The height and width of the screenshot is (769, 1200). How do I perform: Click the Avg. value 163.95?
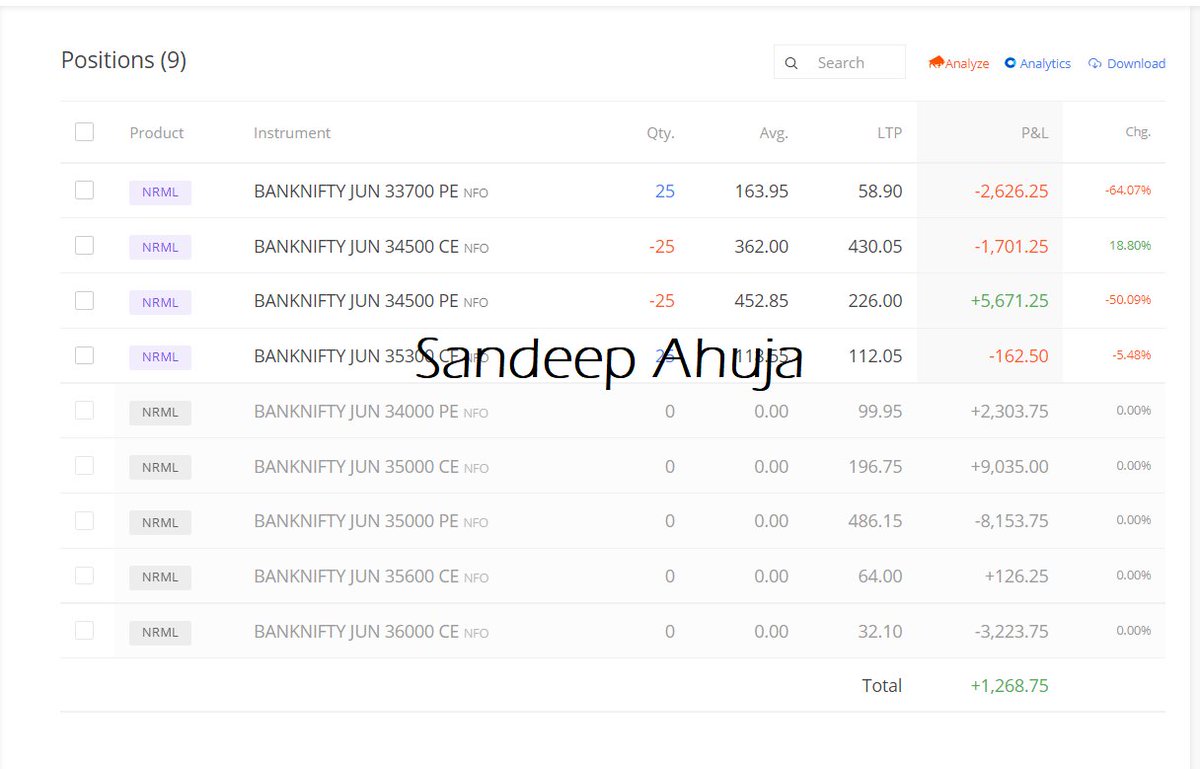(761, 191)
